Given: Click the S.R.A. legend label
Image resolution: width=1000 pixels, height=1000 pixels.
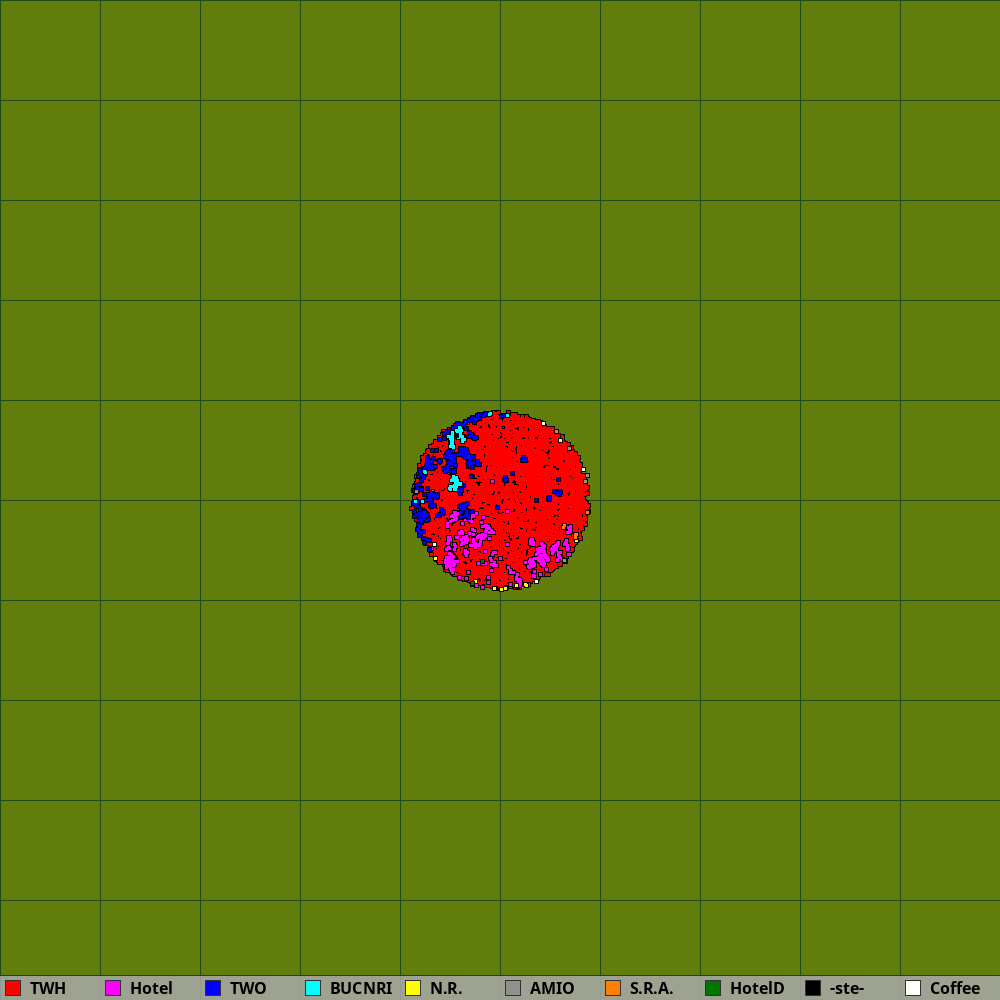Looking at the screenshot, I should tap(651, 988).
